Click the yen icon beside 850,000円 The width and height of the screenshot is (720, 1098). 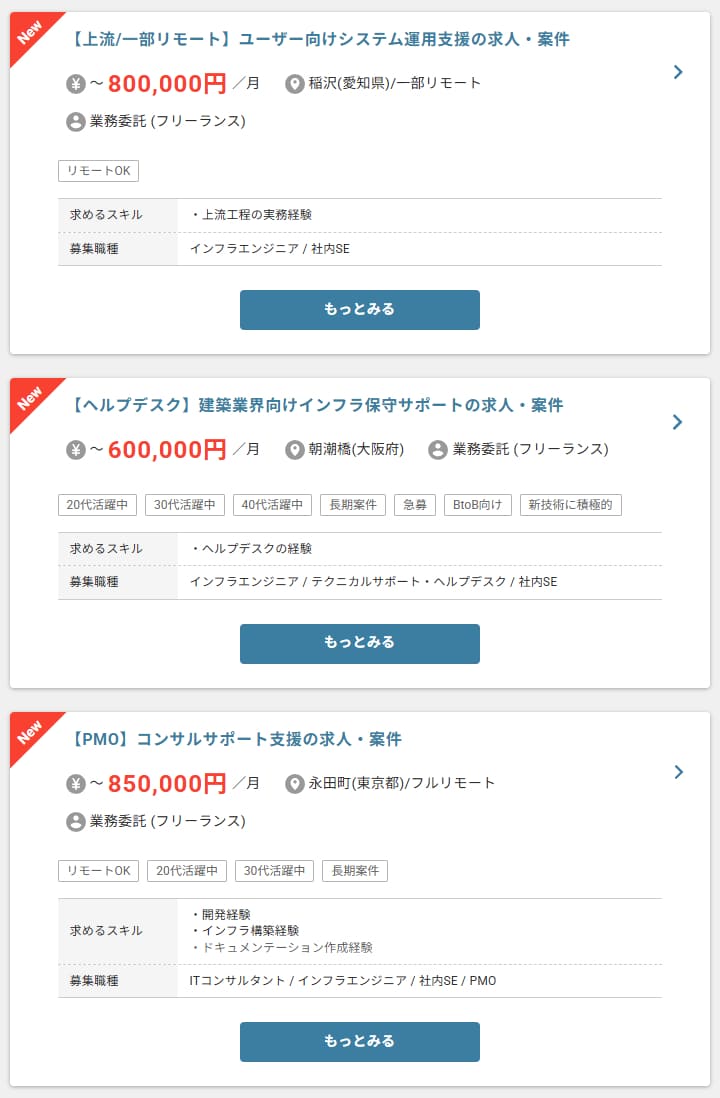(x=76, y=784)
